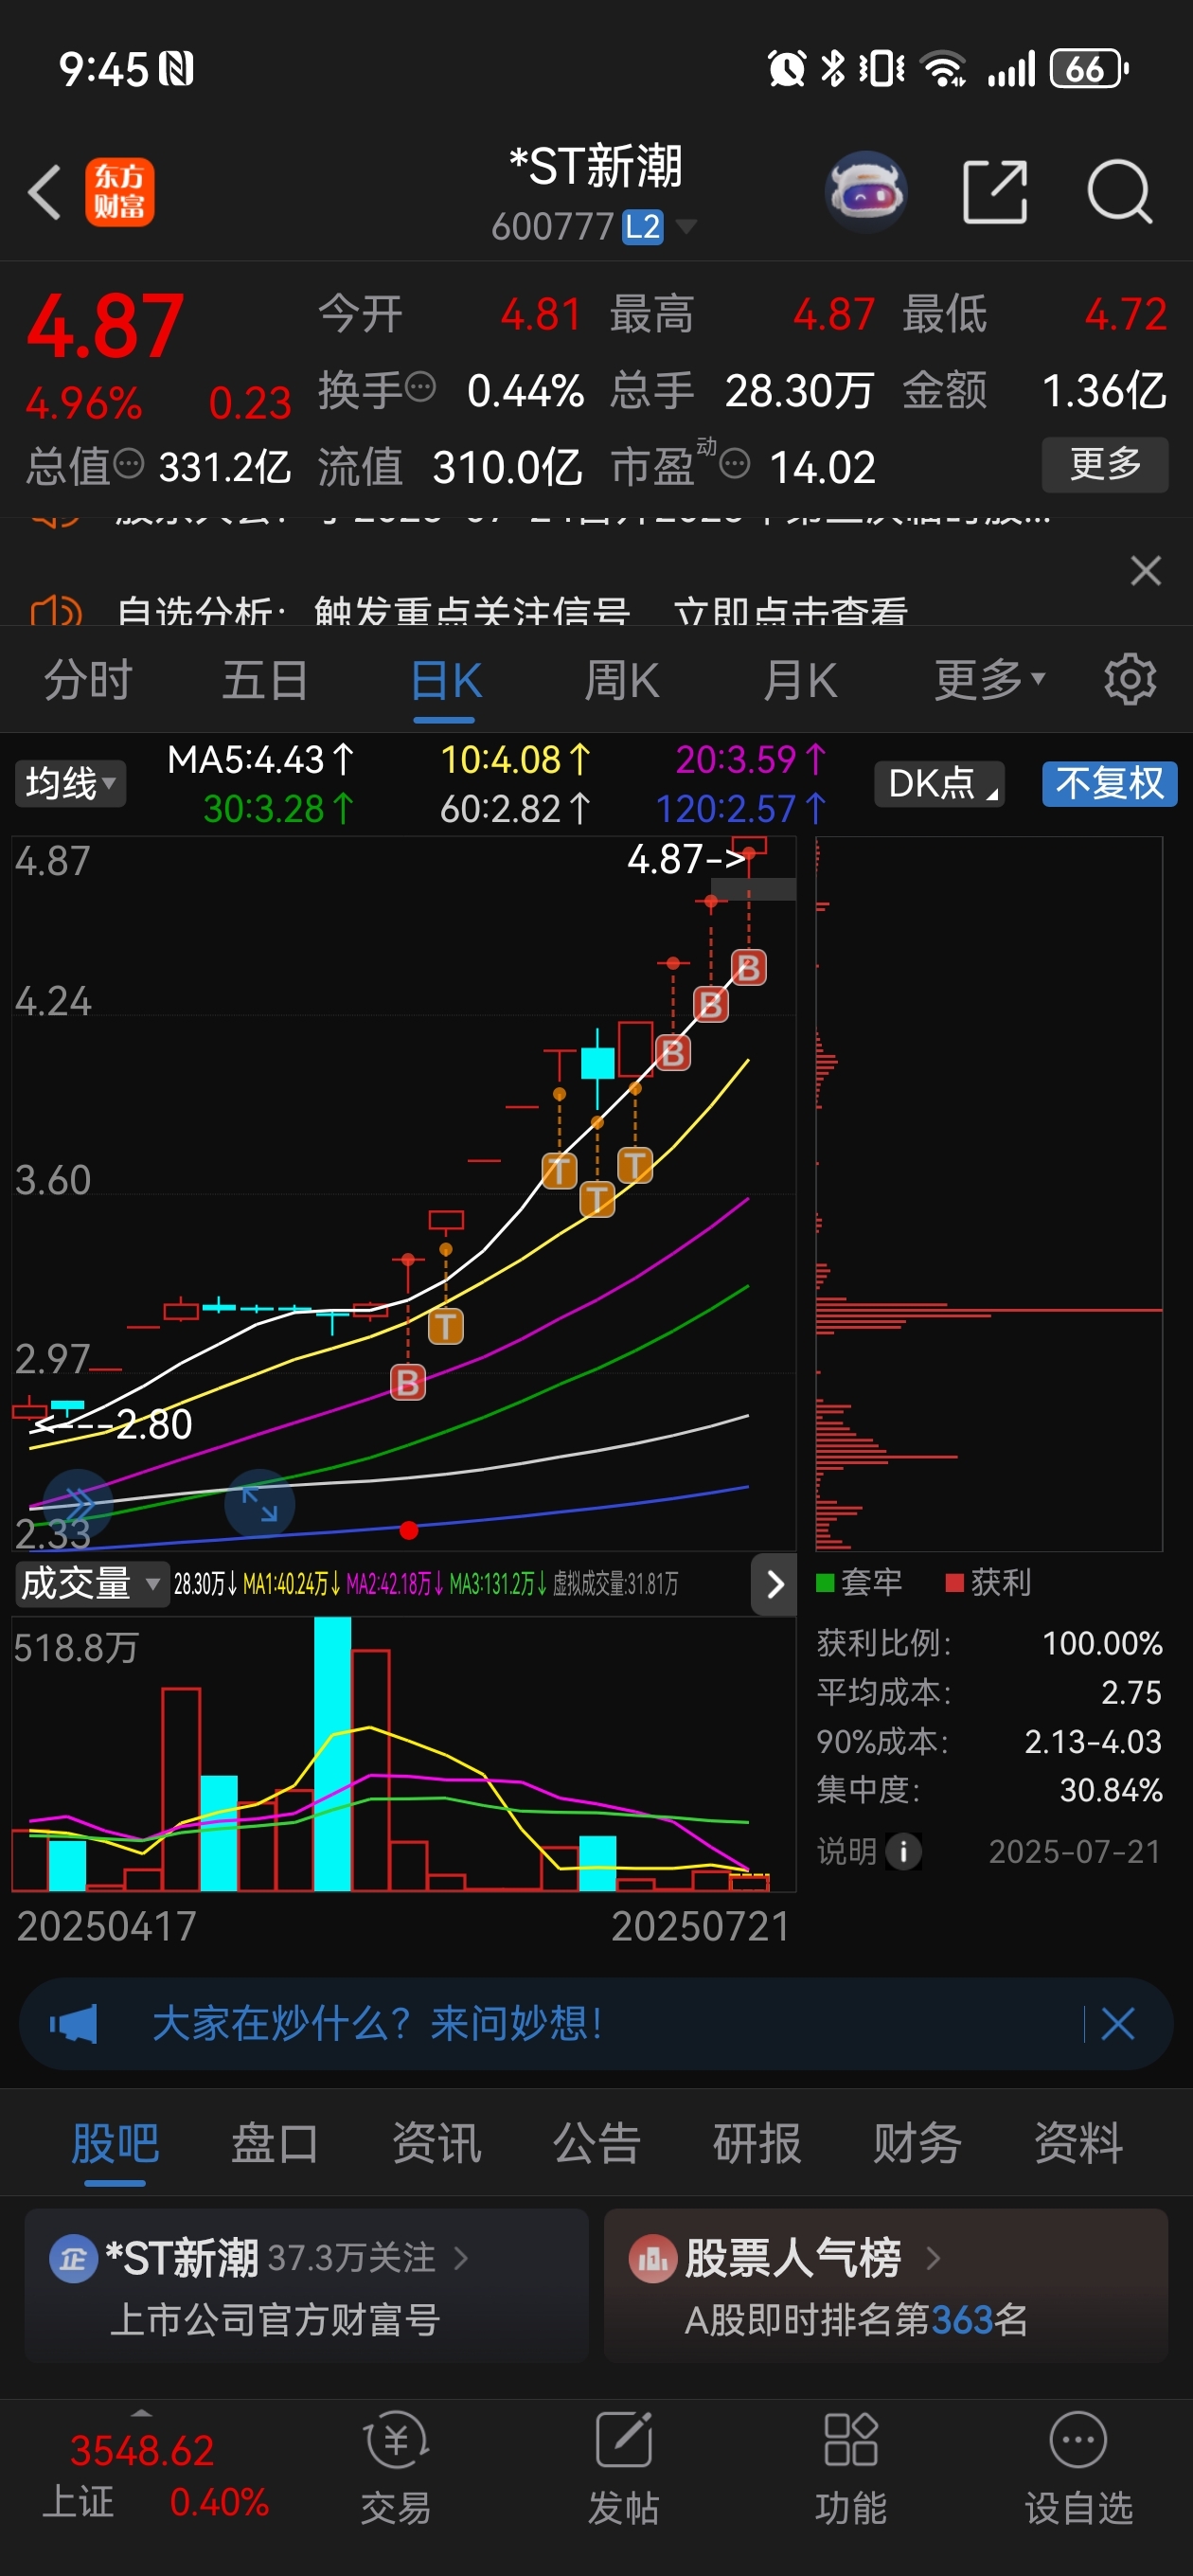This screenshot has height=2576, width=1193.
Task: Click the chip distribution peak bar
Action: [989, 1309]
